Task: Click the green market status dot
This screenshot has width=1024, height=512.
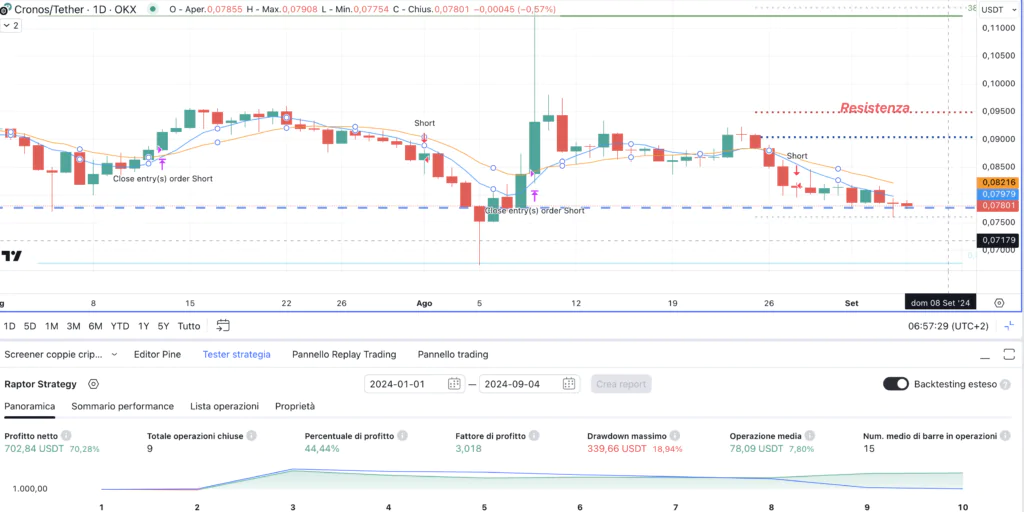Action: 153,10
